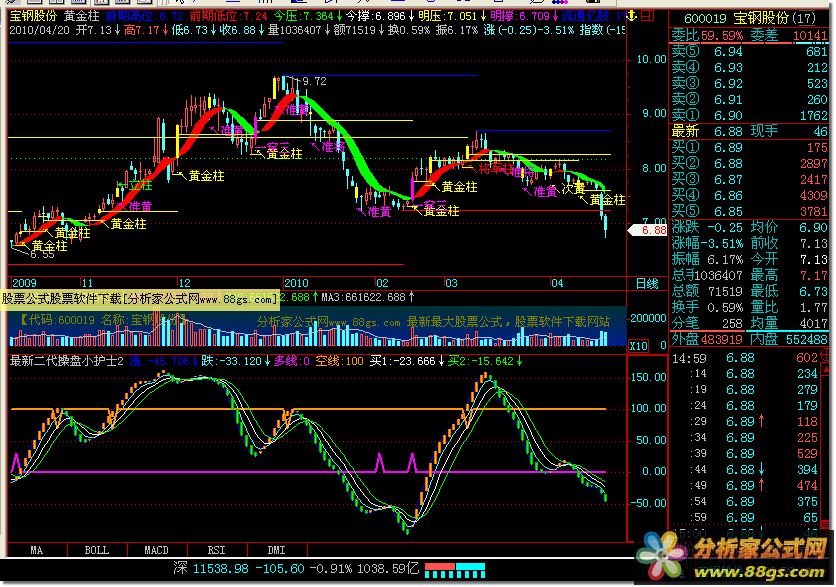Click the 9.72 peak price label
The image size is (836, 587).
tap(314, 80)
